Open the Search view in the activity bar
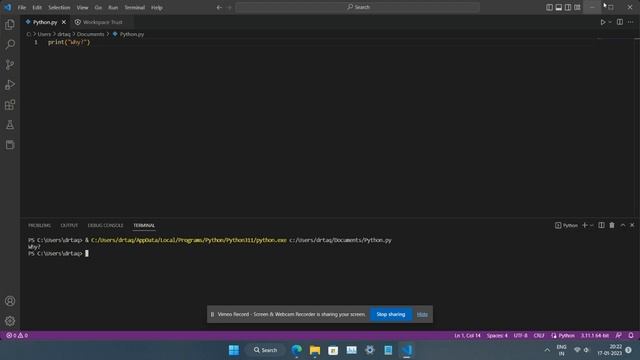The height and width of the screenshot is (360, 640). (10, 44)
